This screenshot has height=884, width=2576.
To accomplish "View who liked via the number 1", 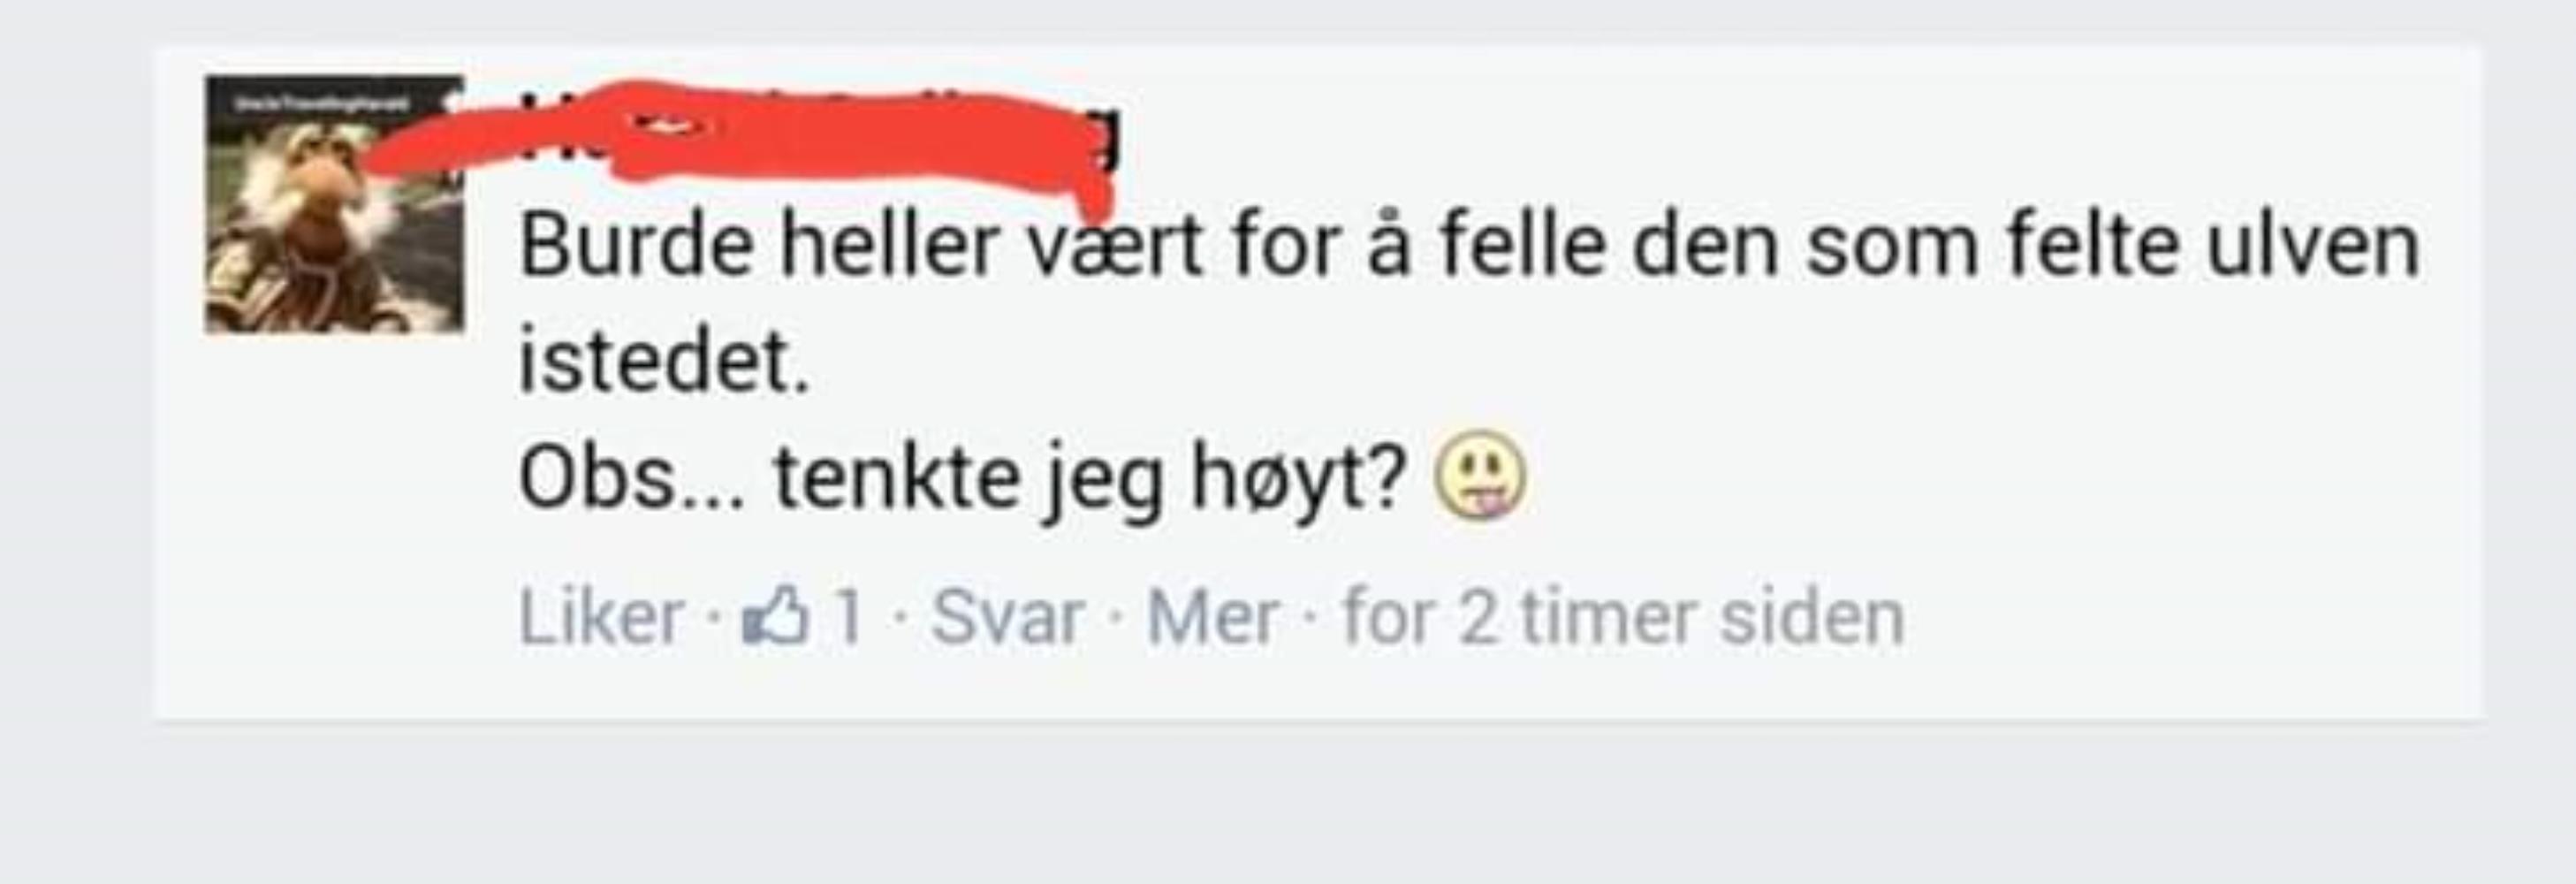I will [849, 617].
